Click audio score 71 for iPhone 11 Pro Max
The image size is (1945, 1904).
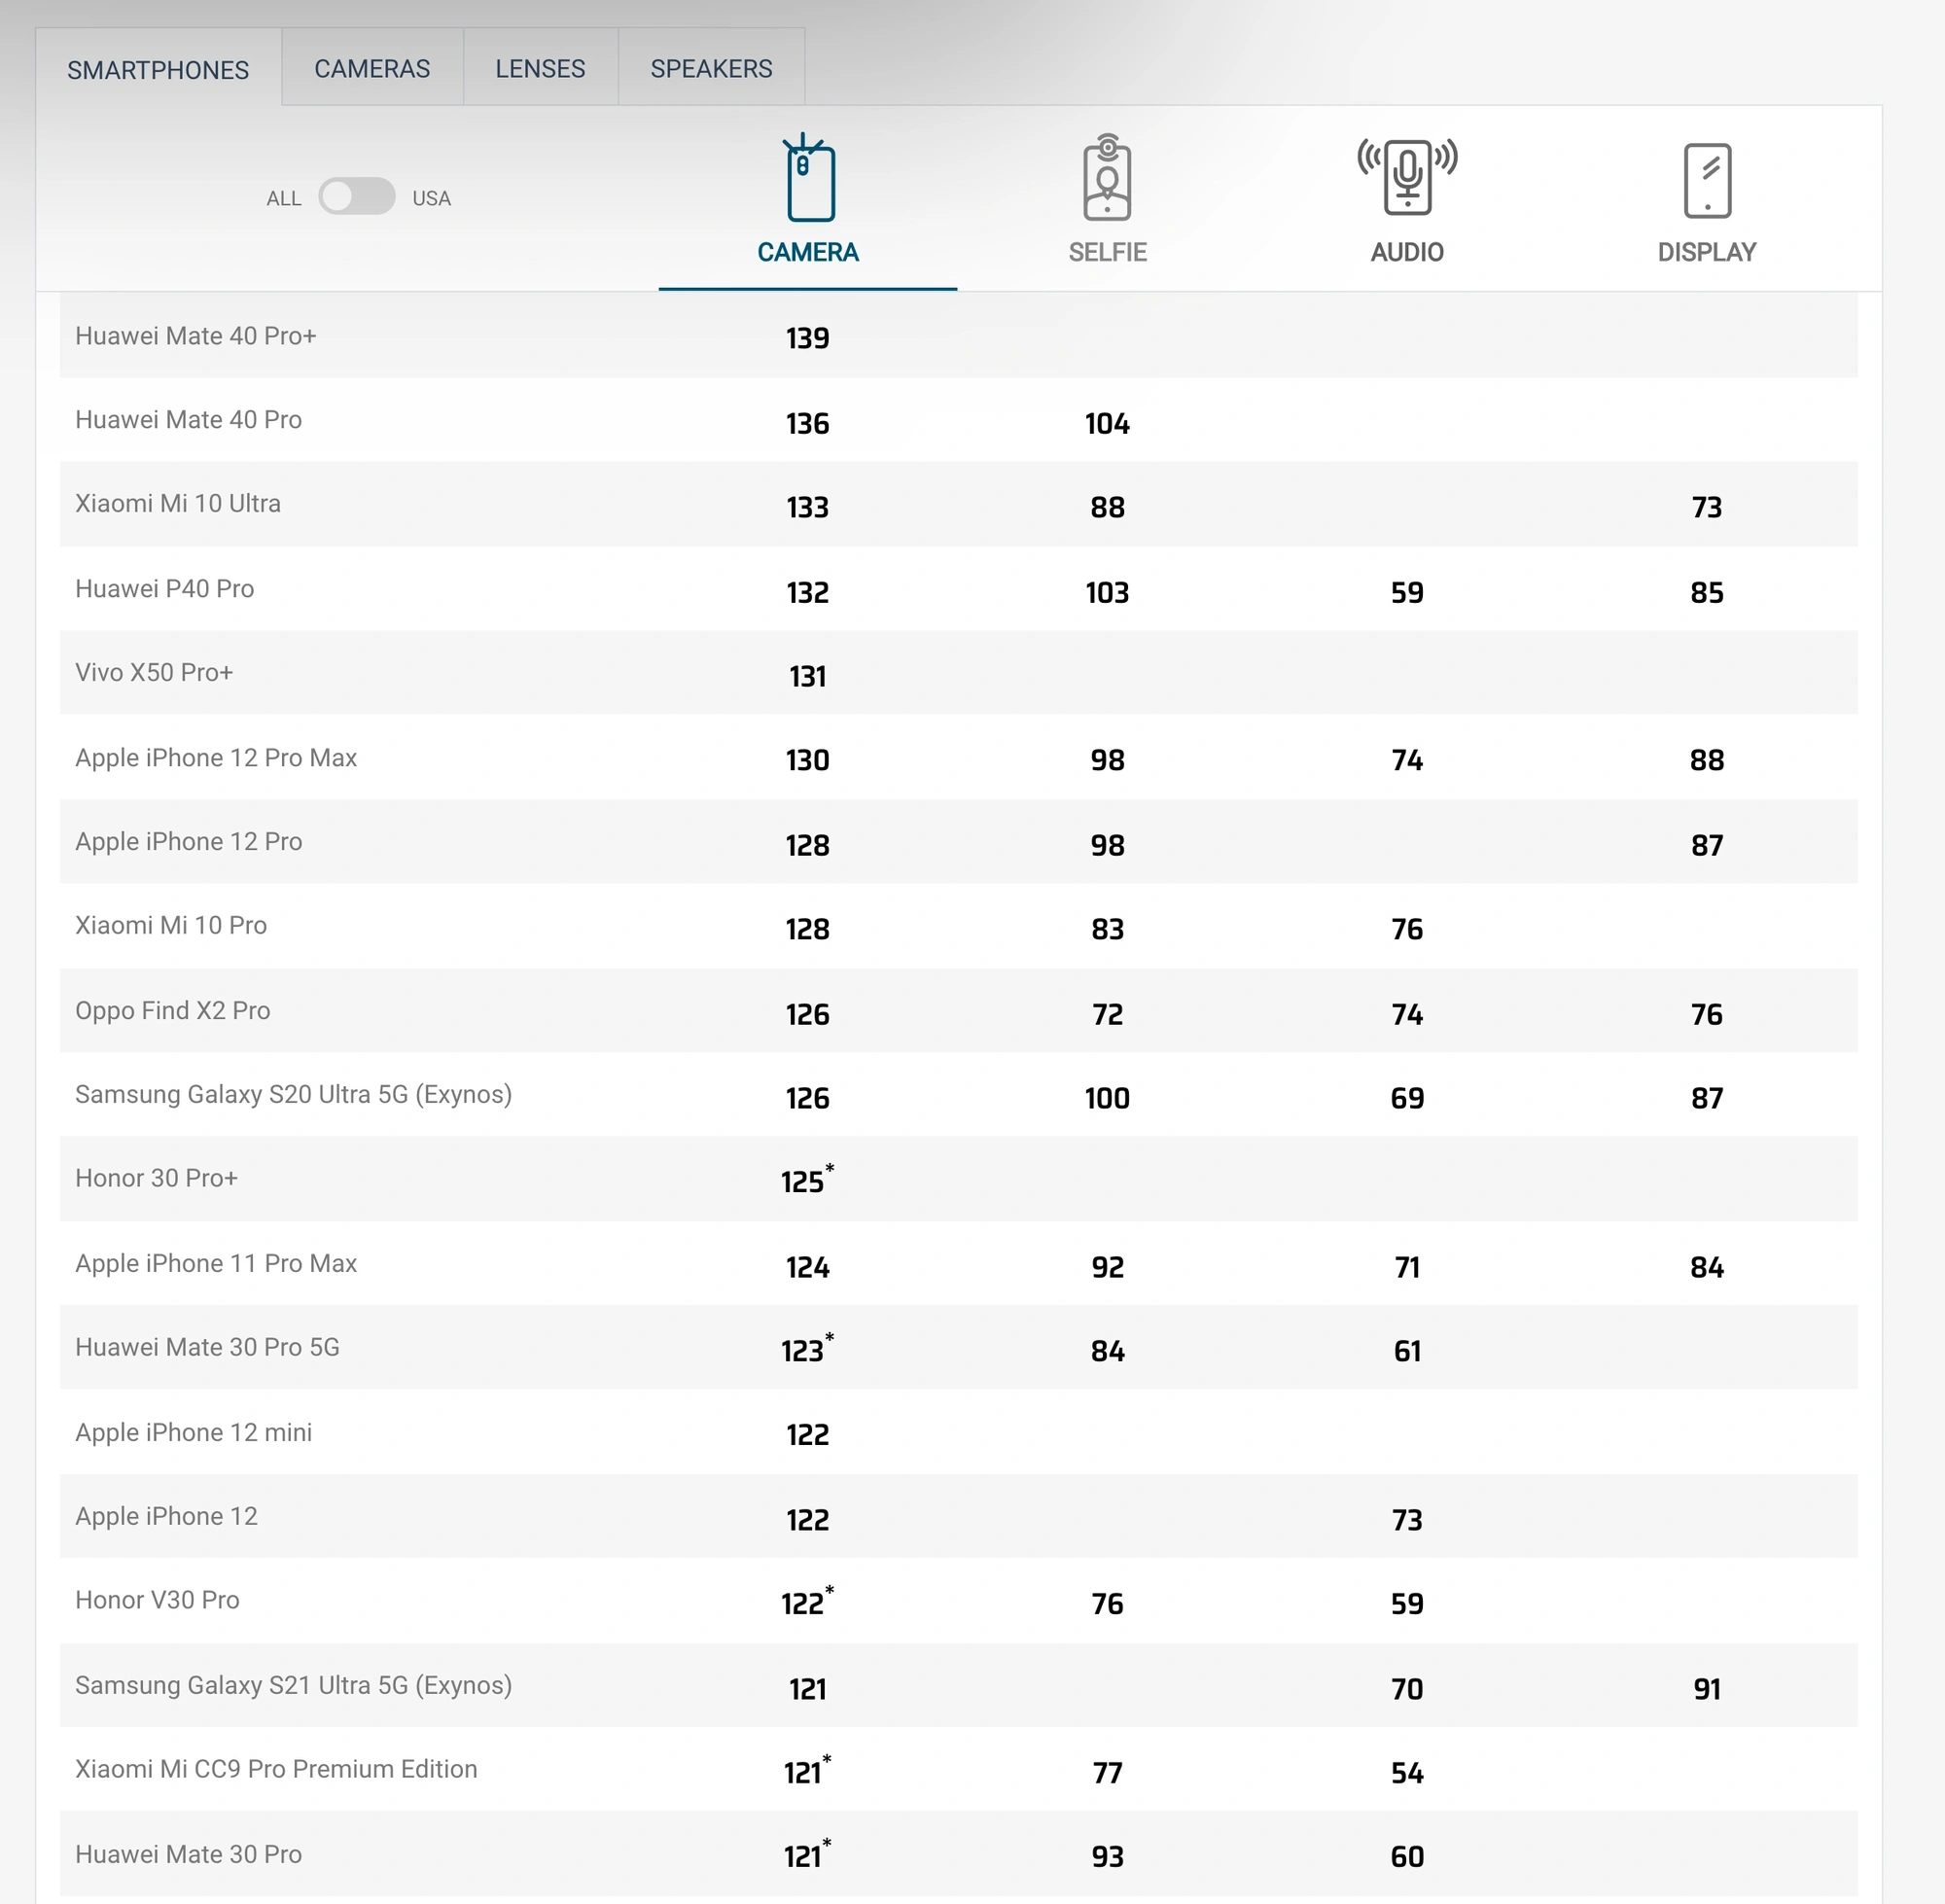click(1407, 1268)
